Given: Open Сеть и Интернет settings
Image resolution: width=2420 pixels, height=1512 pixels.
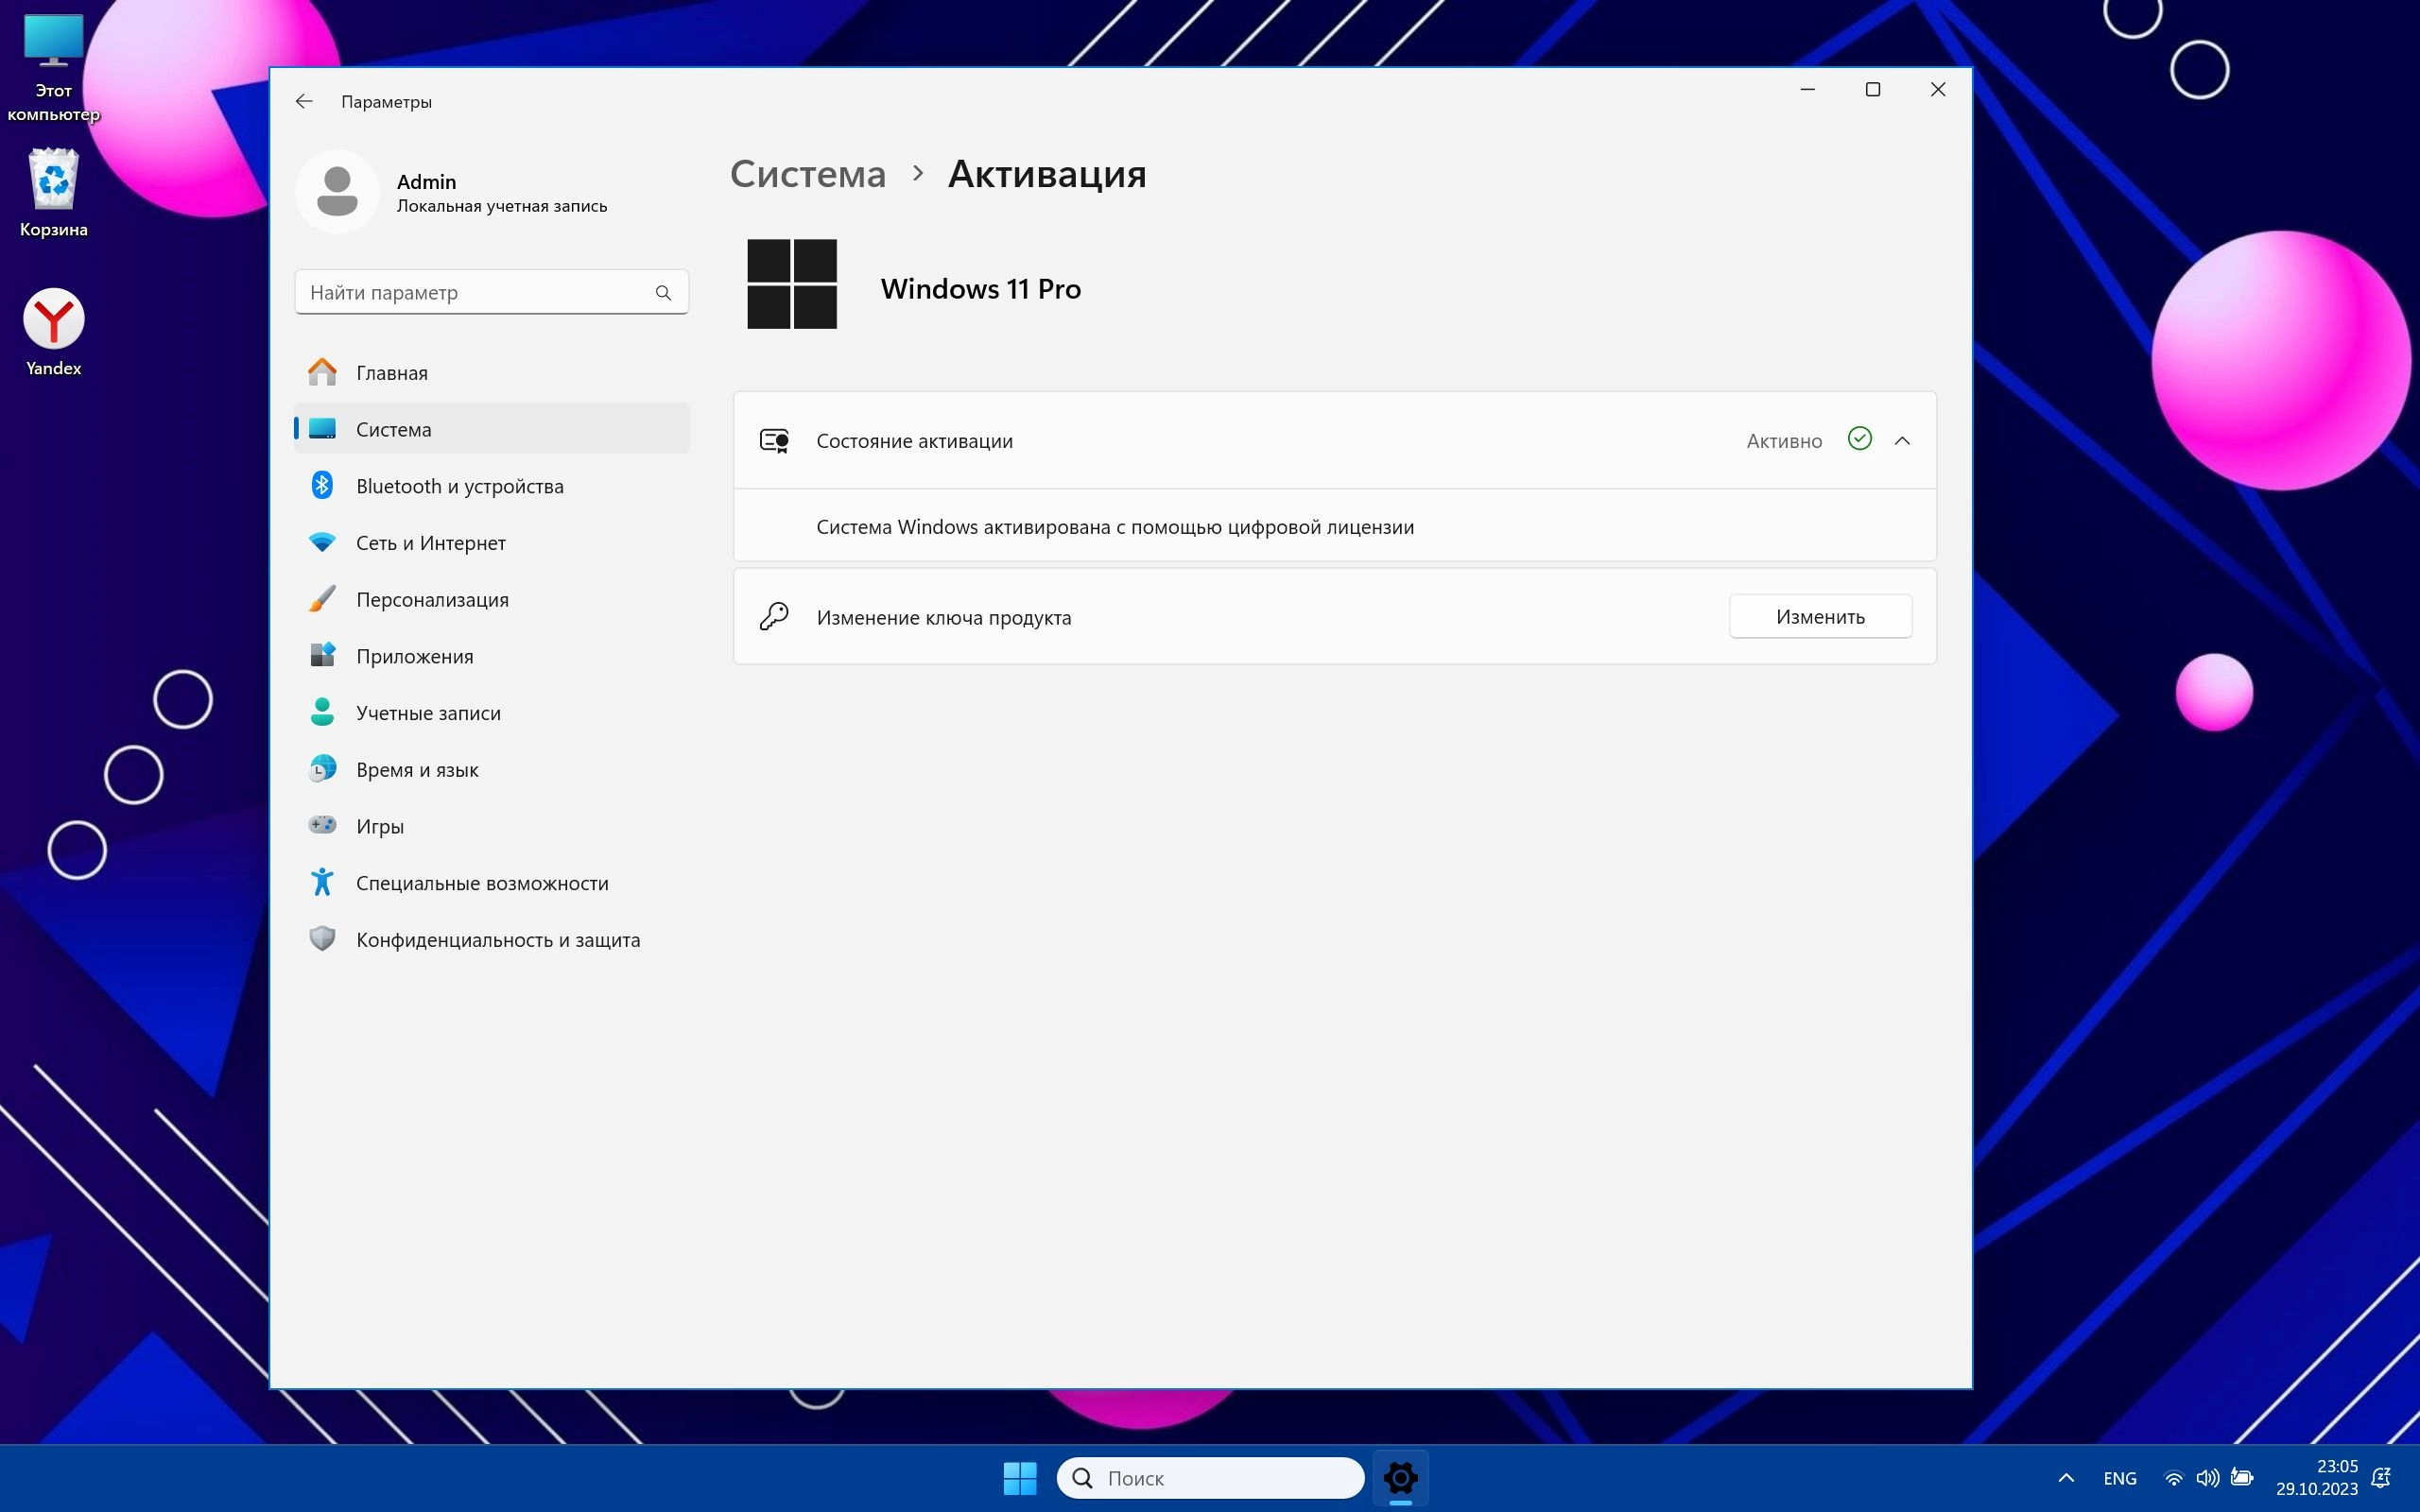Looking at the screenshot, I should pos(430,543).
